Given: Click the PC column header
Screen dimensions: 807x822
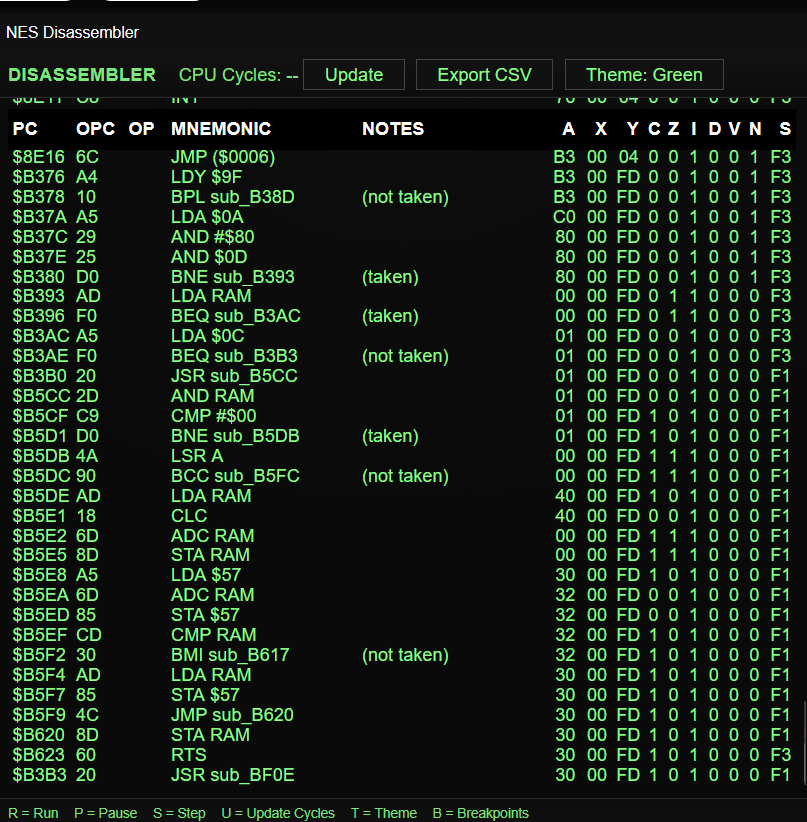Looking at the screenshot, I should click(25, 129).
